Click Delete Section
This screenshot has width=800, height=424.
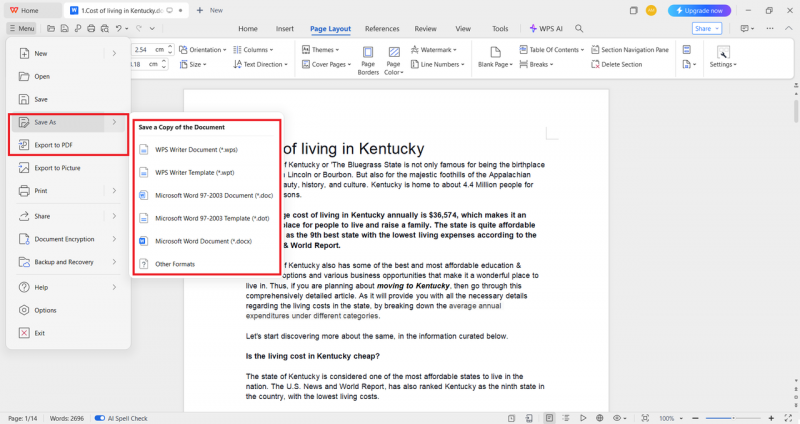point(616,64)
